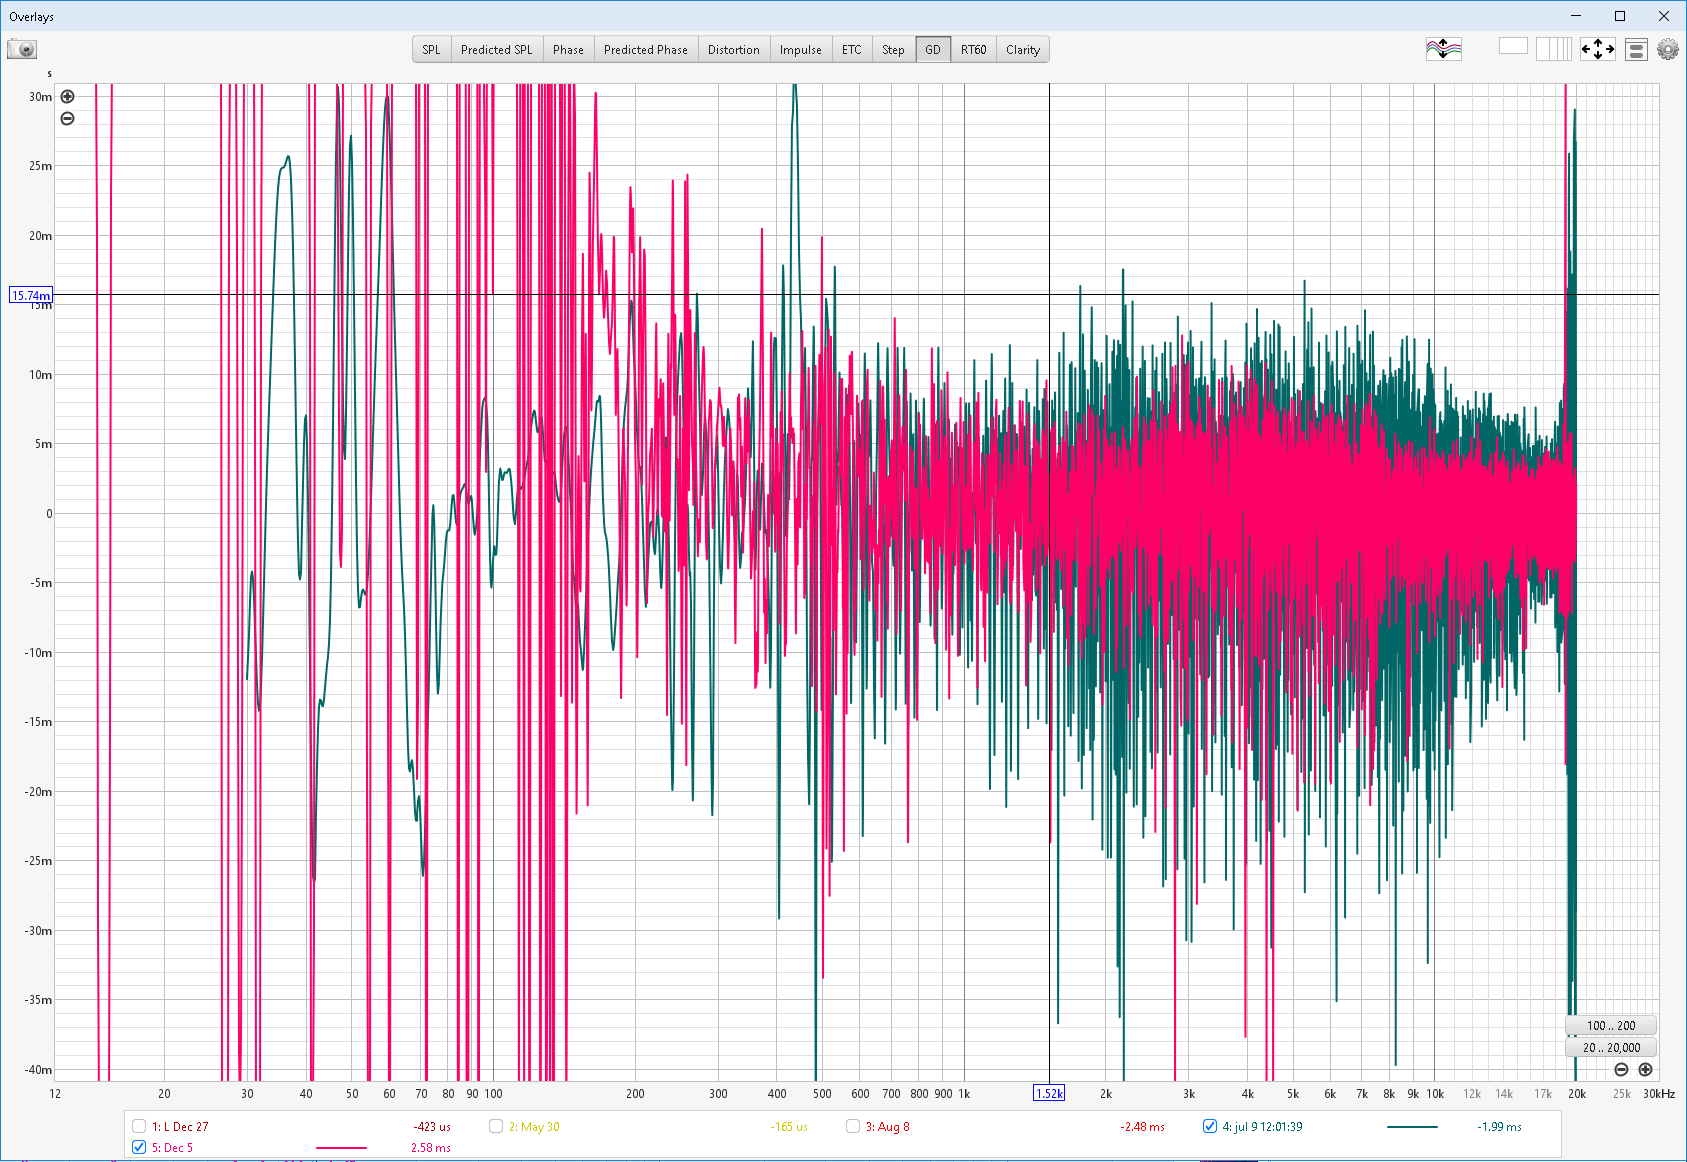Hide the 4: jul 9 12:01:39 trace

click(1210, 1126)
